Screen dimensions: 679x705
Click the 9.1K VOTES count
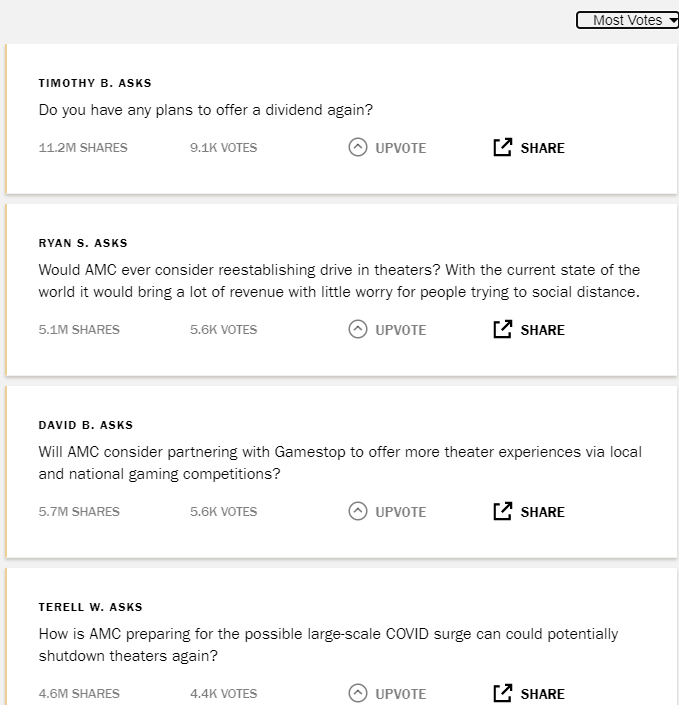223,148
